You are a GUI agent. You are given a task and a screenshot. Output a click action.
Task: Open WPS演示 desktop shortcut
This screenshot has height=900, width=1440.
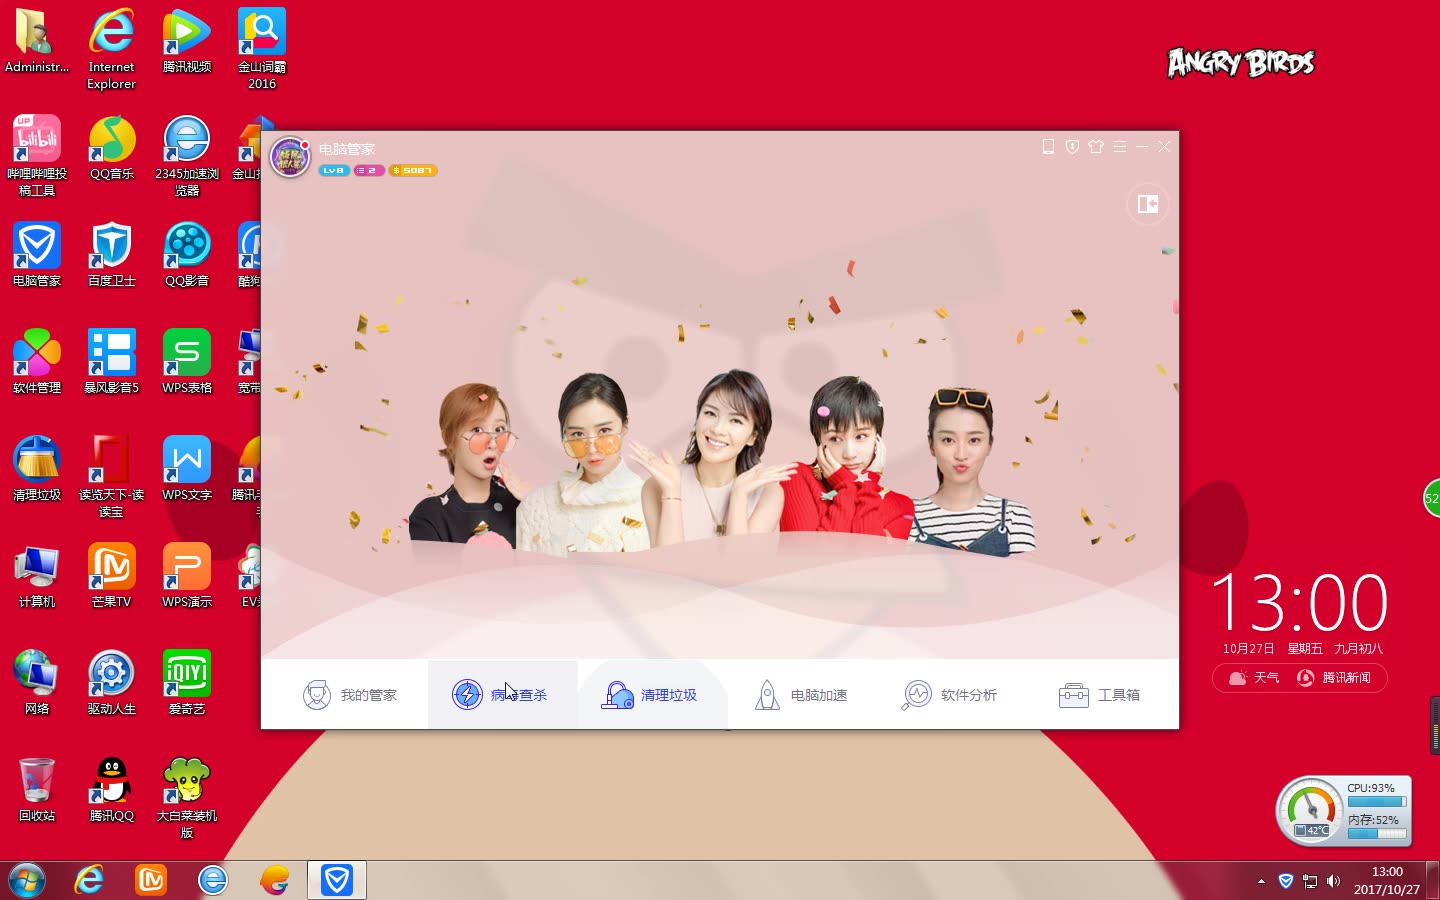pos(187,576)
